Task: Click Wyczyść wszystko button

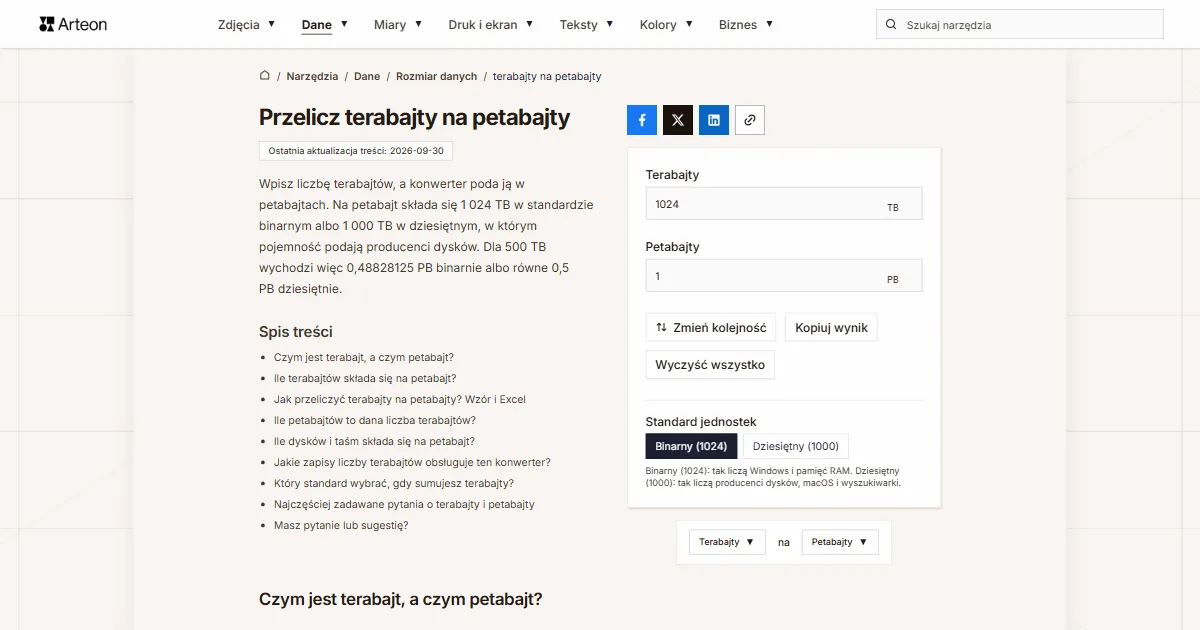Action: [710, 365]
